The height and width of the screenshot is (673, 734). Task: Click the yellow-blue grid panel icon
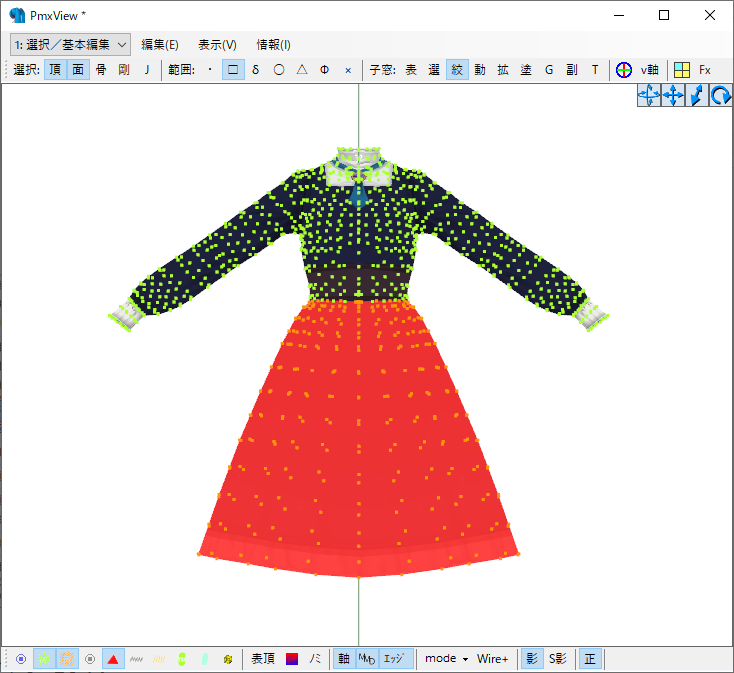tap(682, 70)
